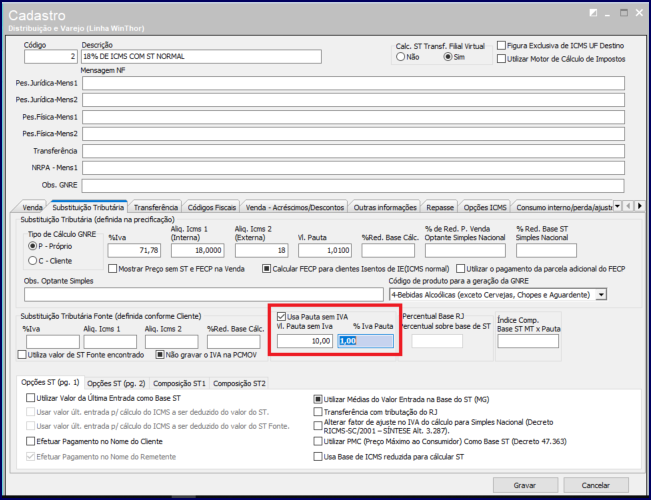Select Sim for Calc. ST Transf. Filial Virtual
The height and width of the screenshot is (500, 651).
[448, 57]
